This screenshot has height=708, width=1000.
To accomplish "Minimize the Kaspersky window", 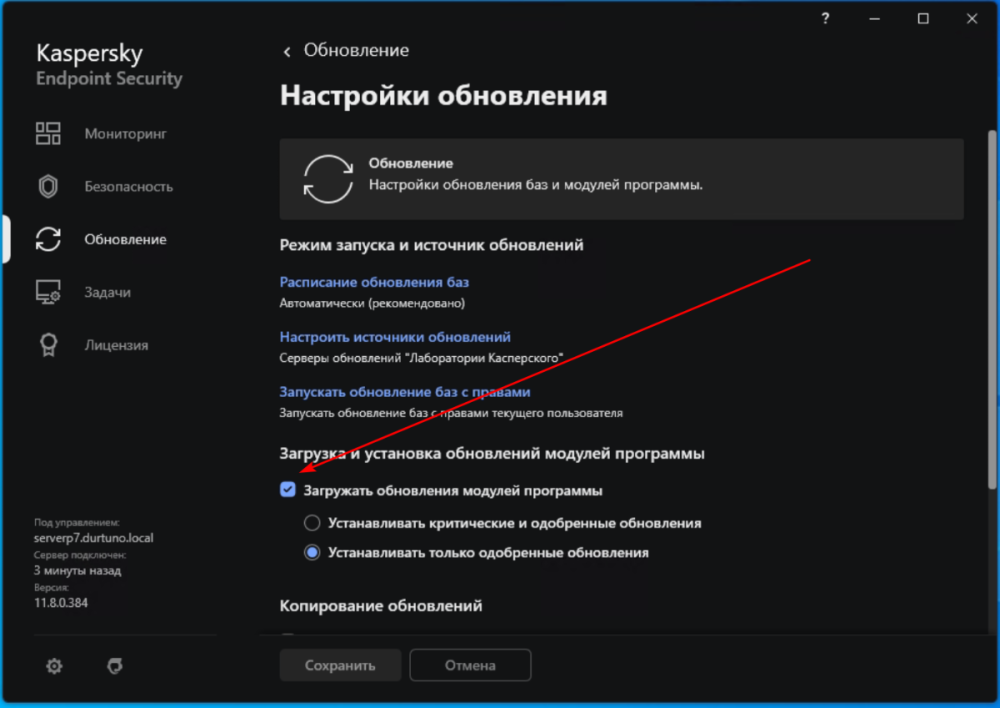I will (x=874, y=18).
